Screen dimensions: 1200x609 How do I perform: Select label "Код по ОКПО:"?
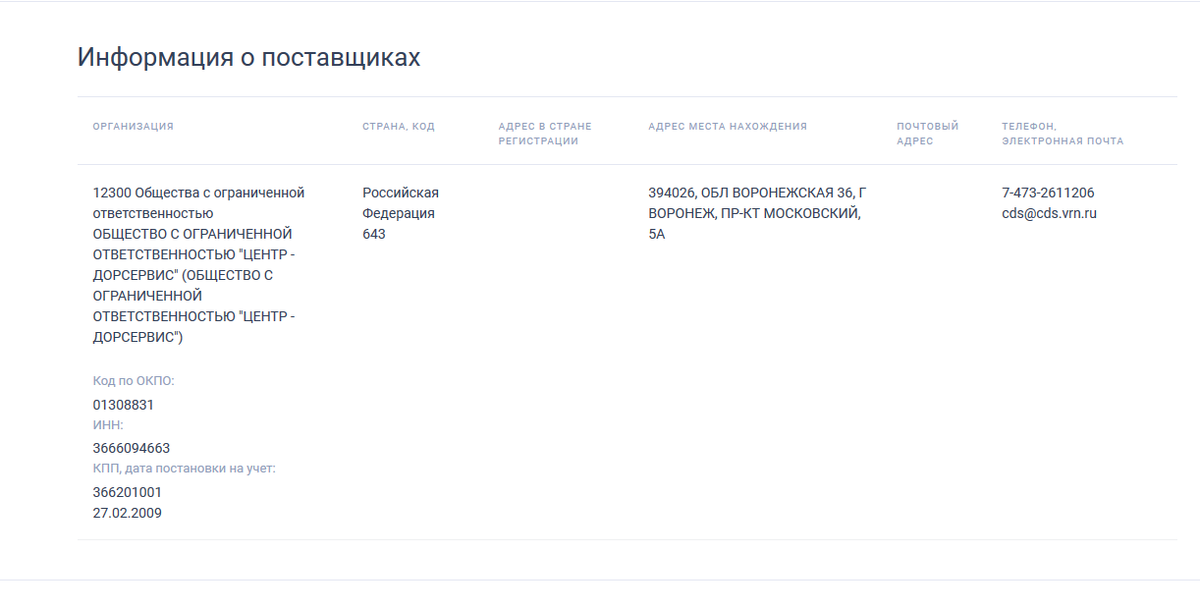pyautogui.click(x=134, y=381)
